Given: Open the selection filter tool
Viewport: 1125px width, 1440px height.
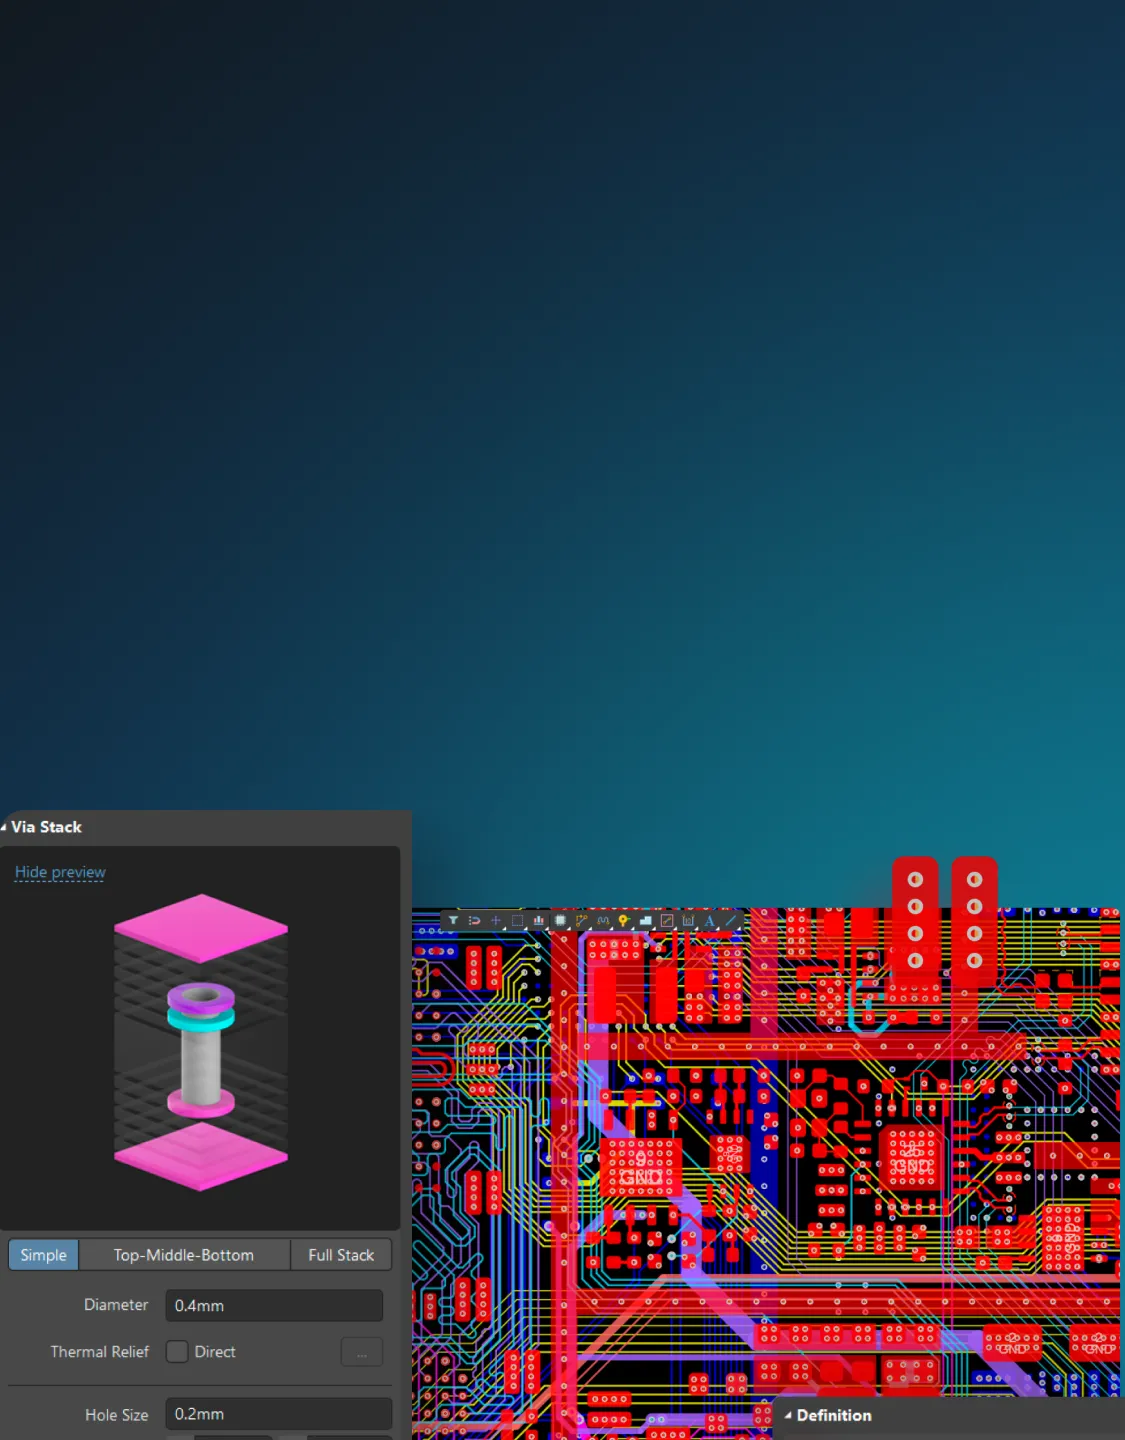Looking at the screenshot, I should tap(453, 920).
